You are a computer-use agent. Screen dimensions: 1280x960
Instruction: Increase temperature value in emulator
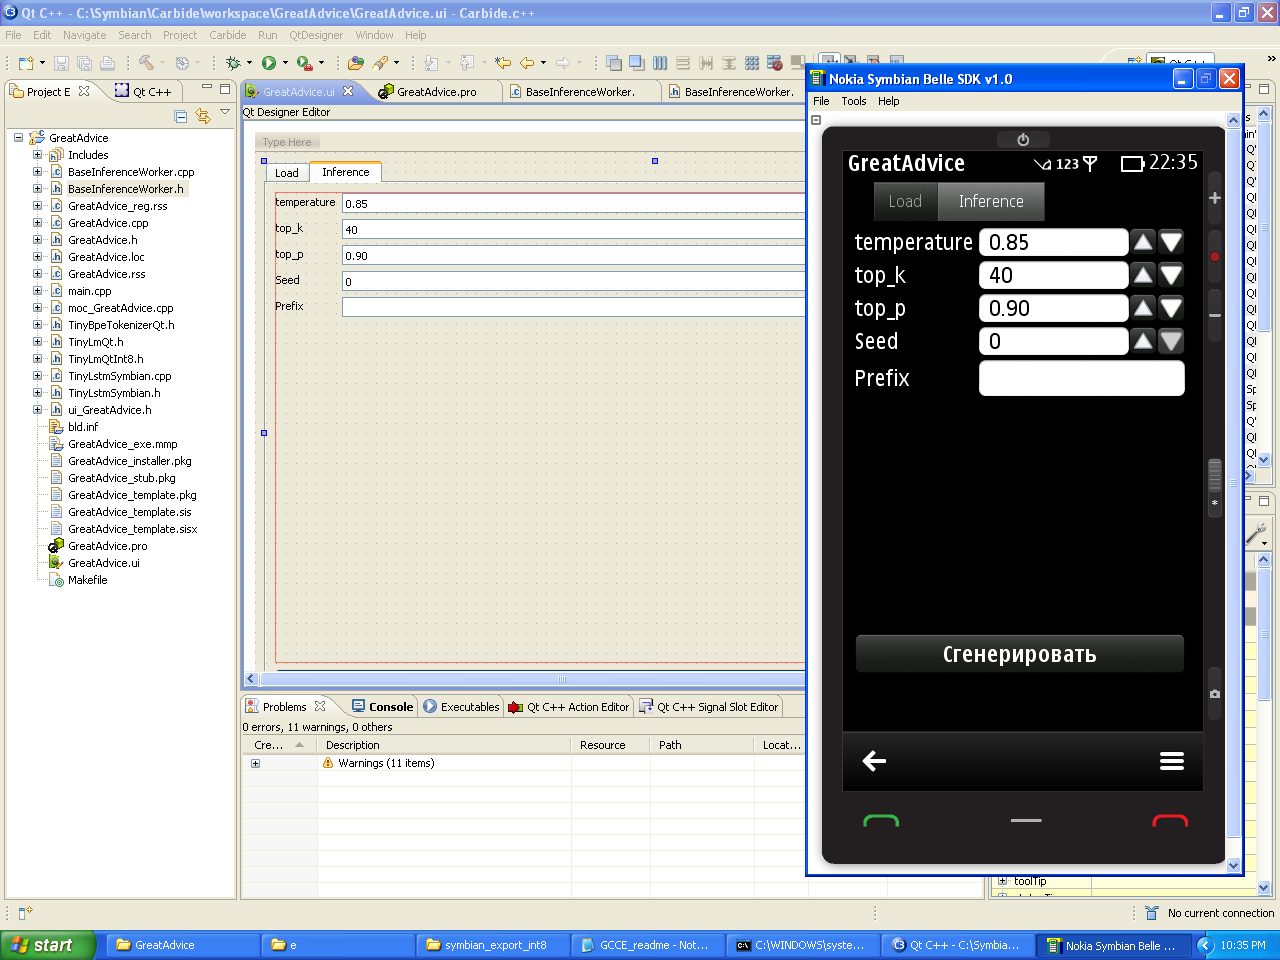pyautogui.click(x=1143, y=242)
